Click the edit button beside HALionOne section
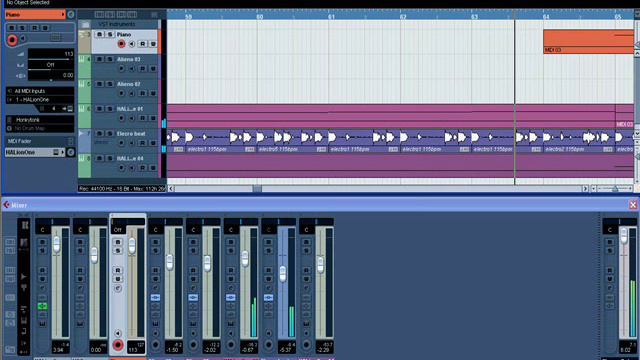Viewport: 640px width, 360px height. tap(71, 153)
